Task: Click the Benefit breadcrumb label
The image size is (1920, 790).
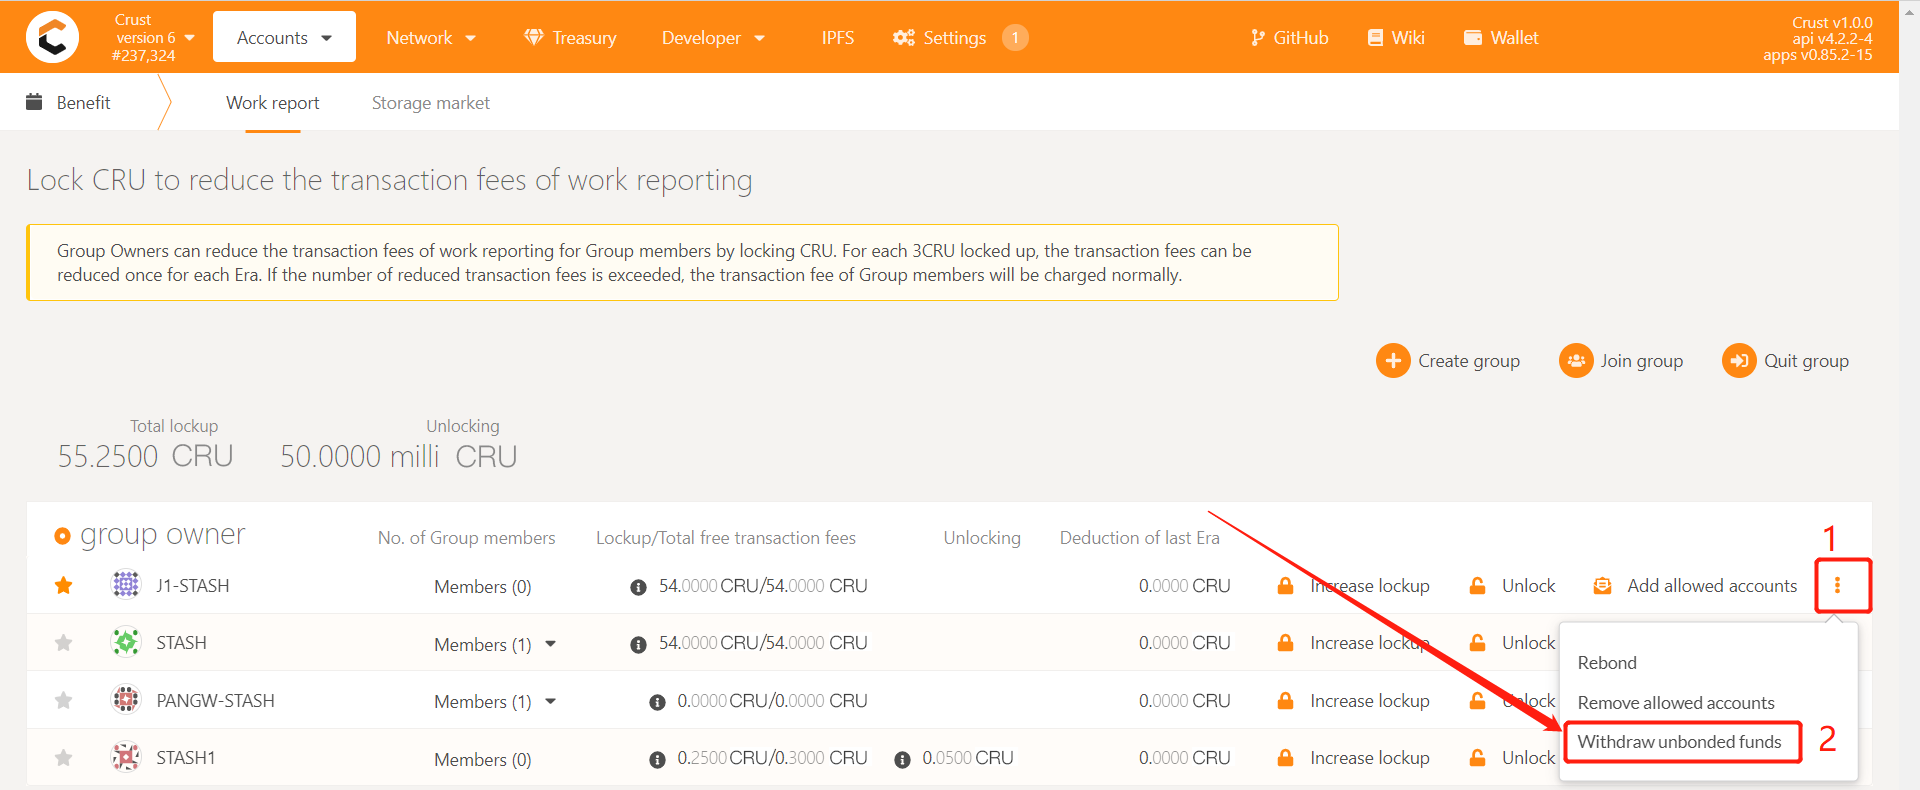Action: 84,103
